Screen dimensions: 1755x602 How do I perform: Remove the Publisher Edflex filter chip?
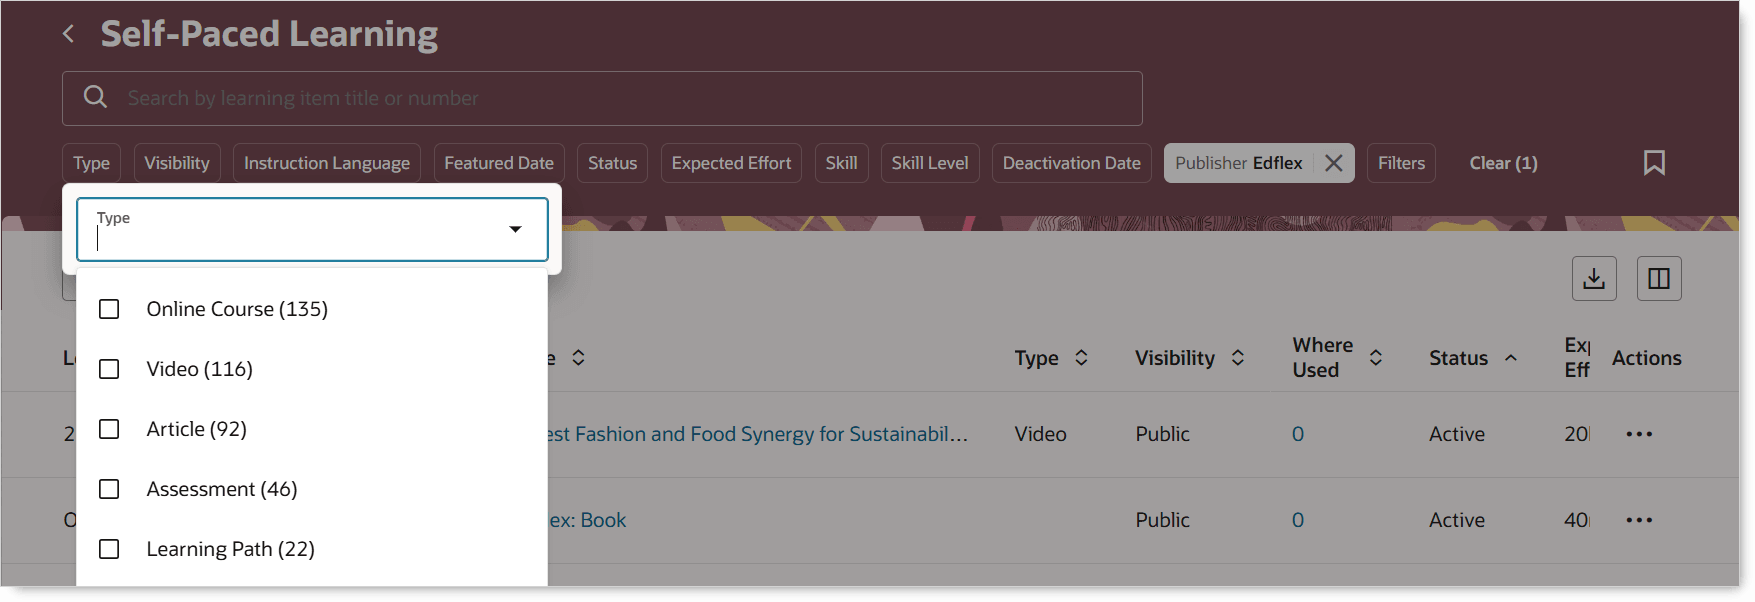click(1333, 163)
